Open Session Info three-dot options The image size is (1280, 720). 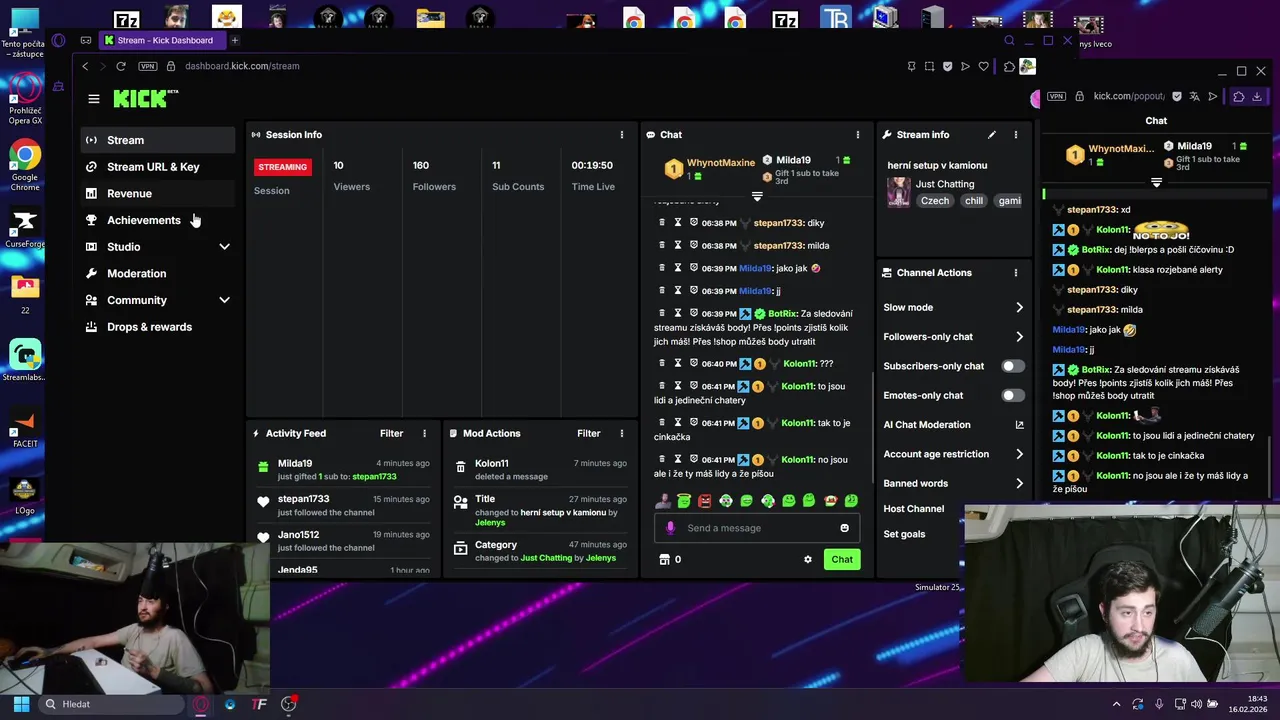click(622, 135)
